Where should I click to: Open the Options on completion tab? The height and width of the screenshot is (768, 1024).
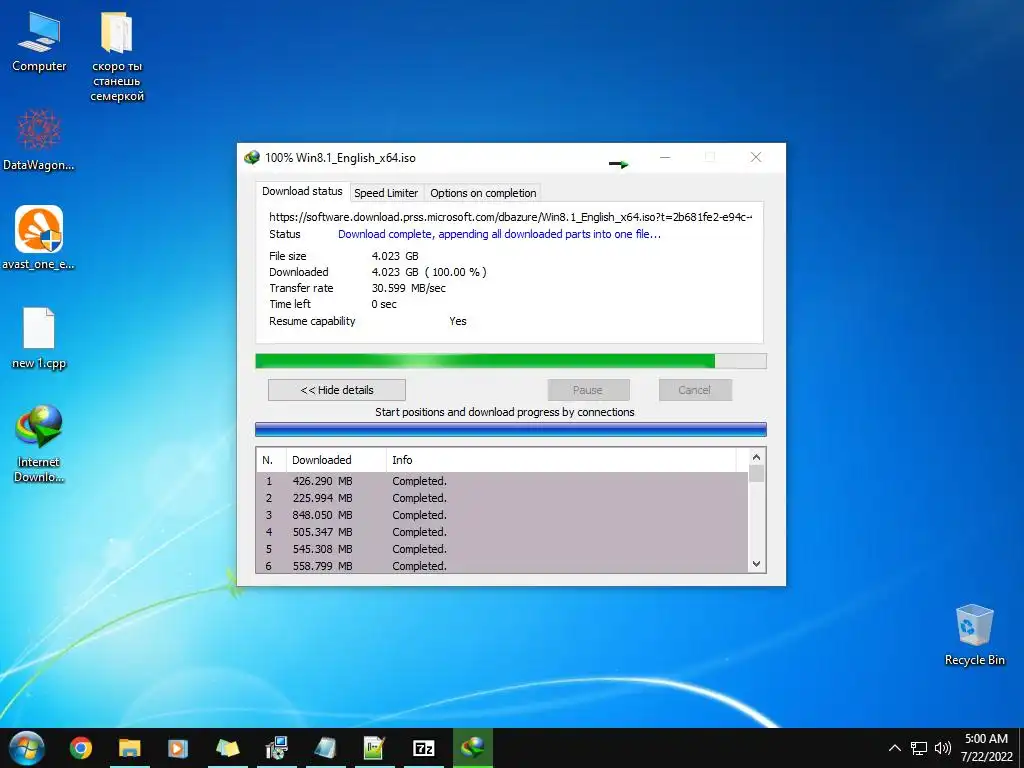(483, 193)
